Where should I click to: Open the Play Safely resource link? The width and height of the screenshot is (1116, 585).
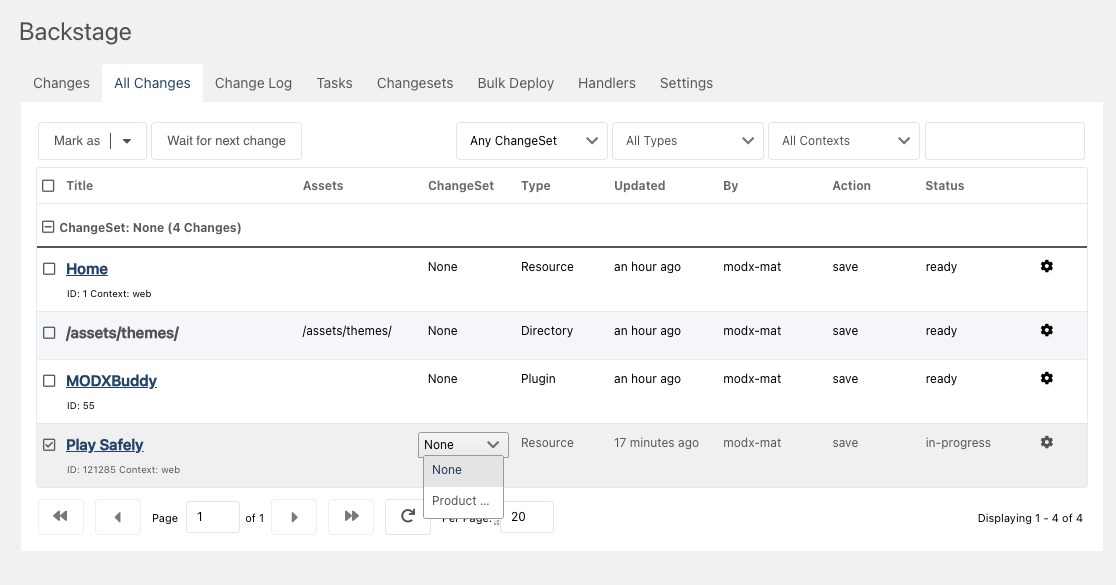[105, 445]
